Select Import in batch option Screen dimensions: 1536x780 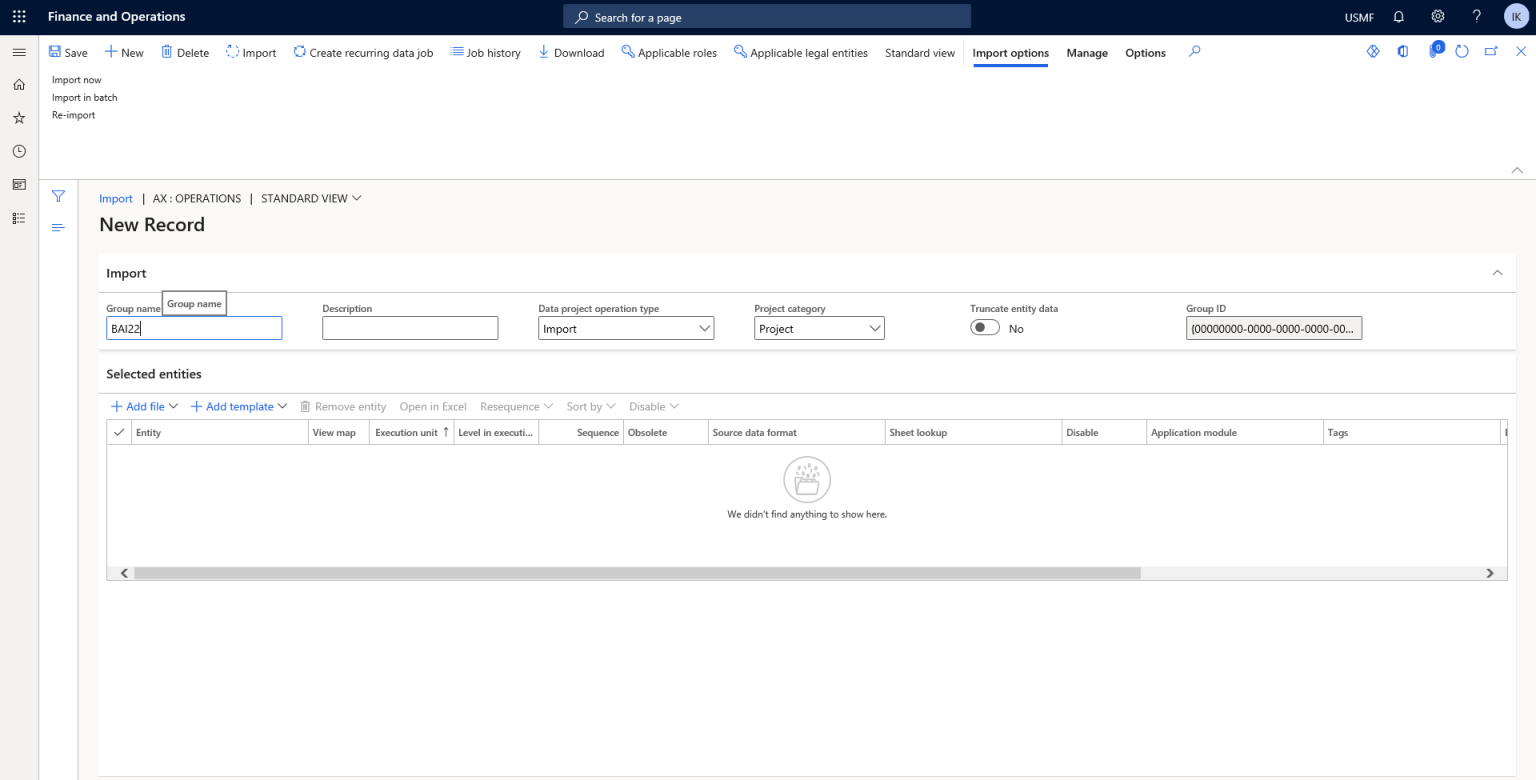pyautogui.click(x=84, y=97)
